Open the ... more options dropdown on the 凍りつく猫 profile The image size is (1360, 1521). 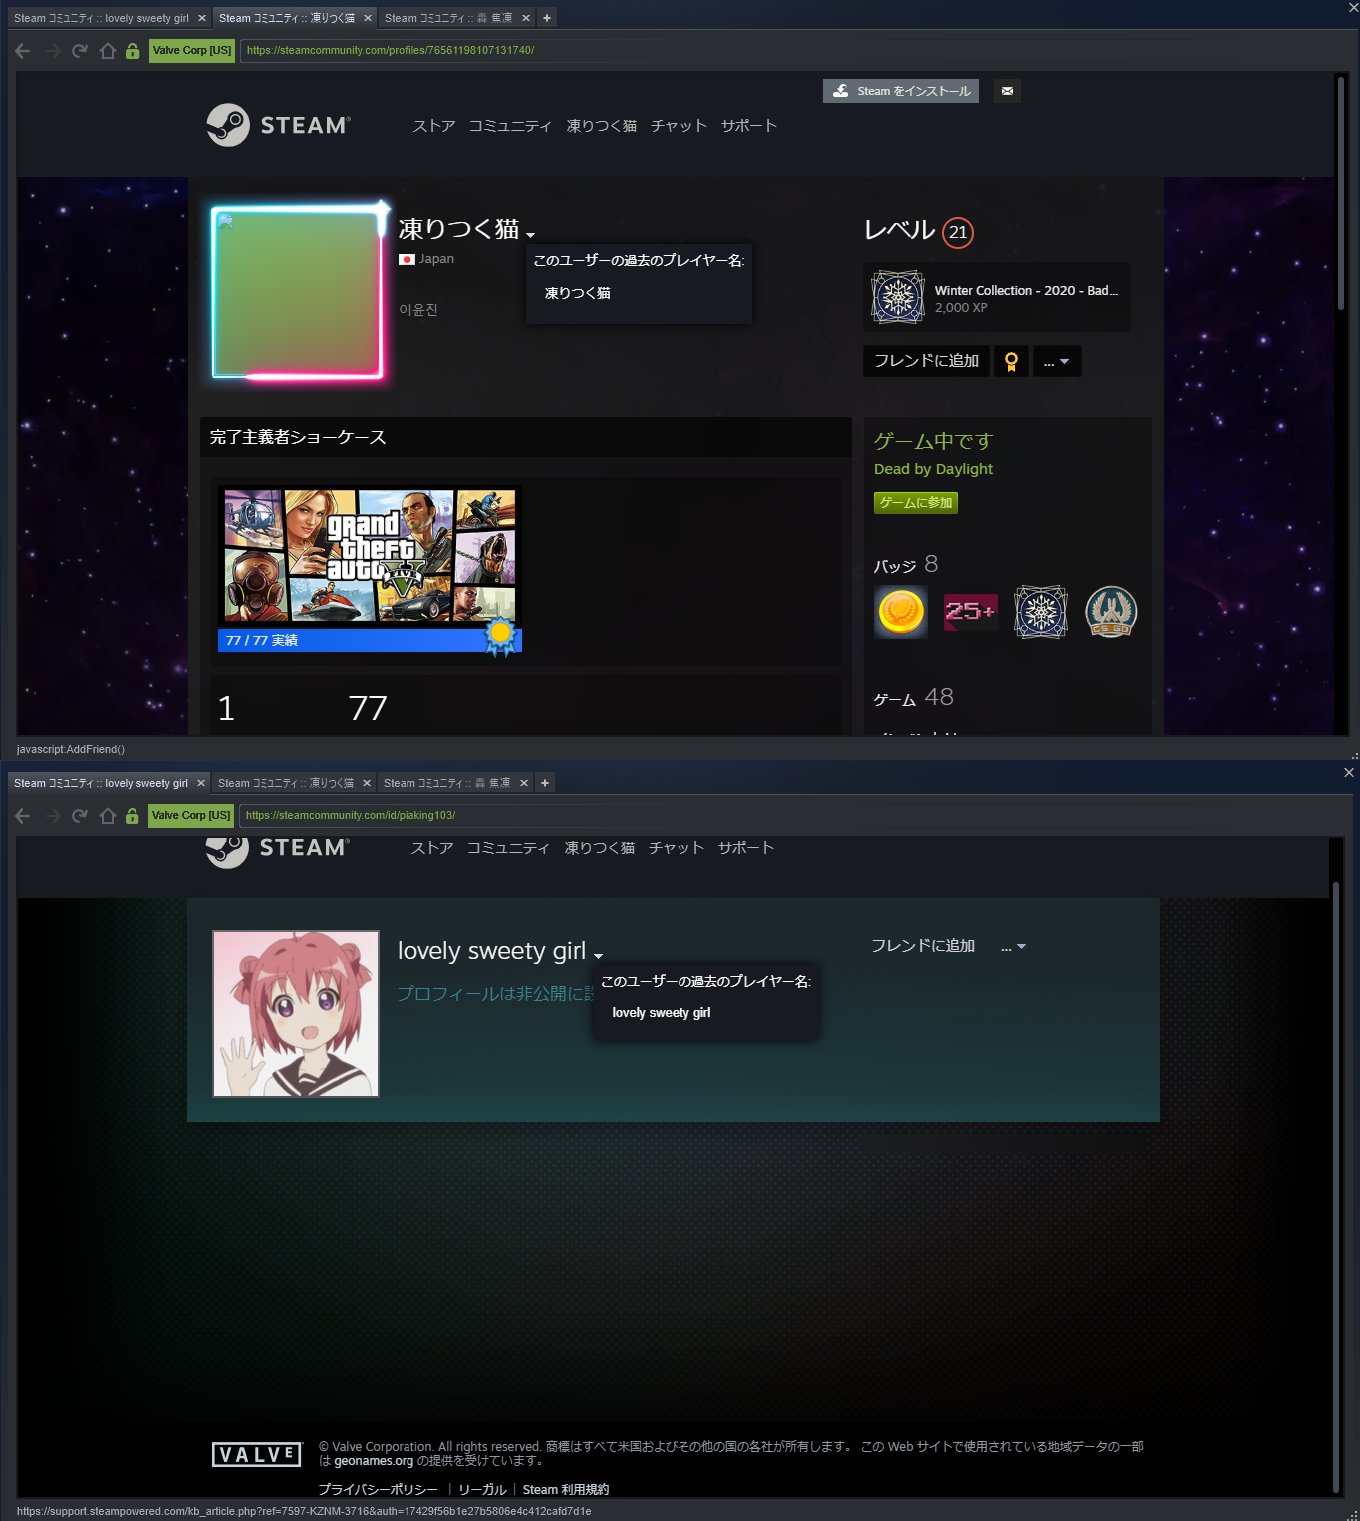click(1057, 362)
